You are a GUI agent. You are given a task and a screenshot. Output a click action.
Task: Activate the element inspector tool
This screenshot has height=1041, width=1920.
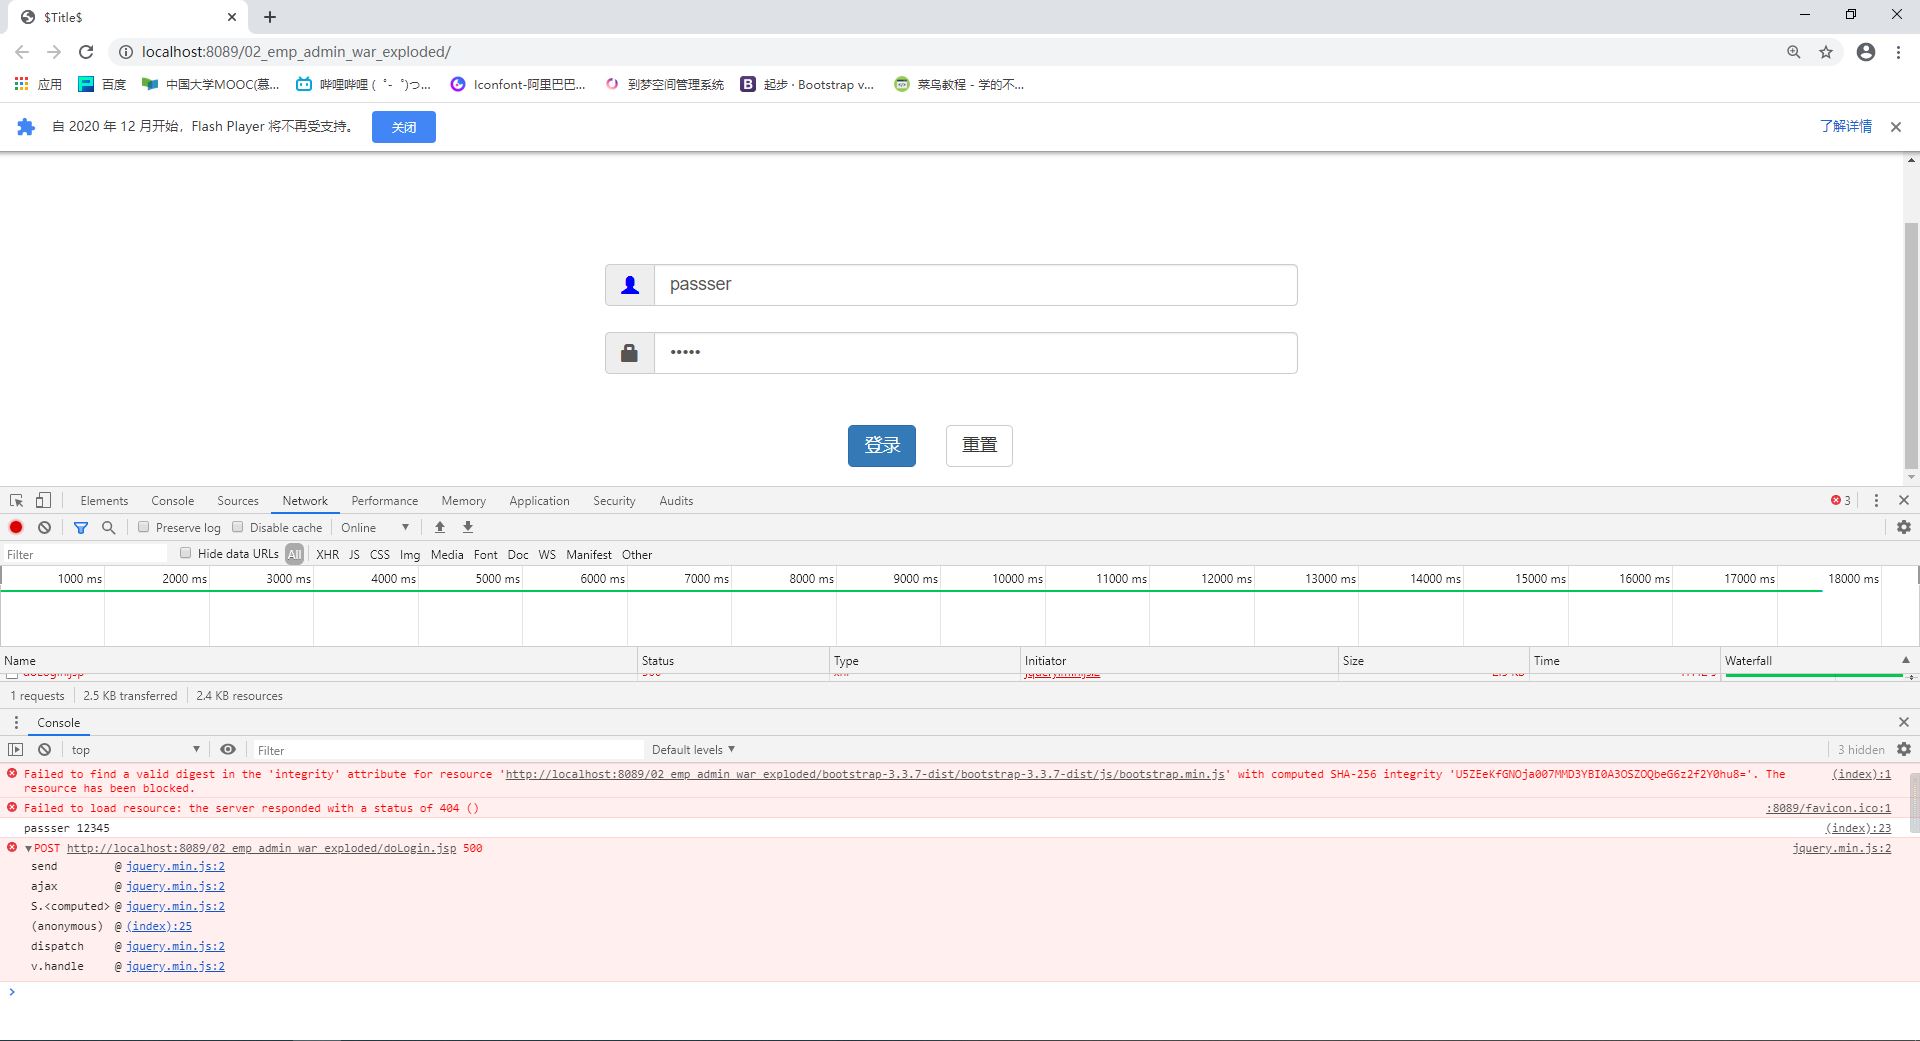pos(15,500)
